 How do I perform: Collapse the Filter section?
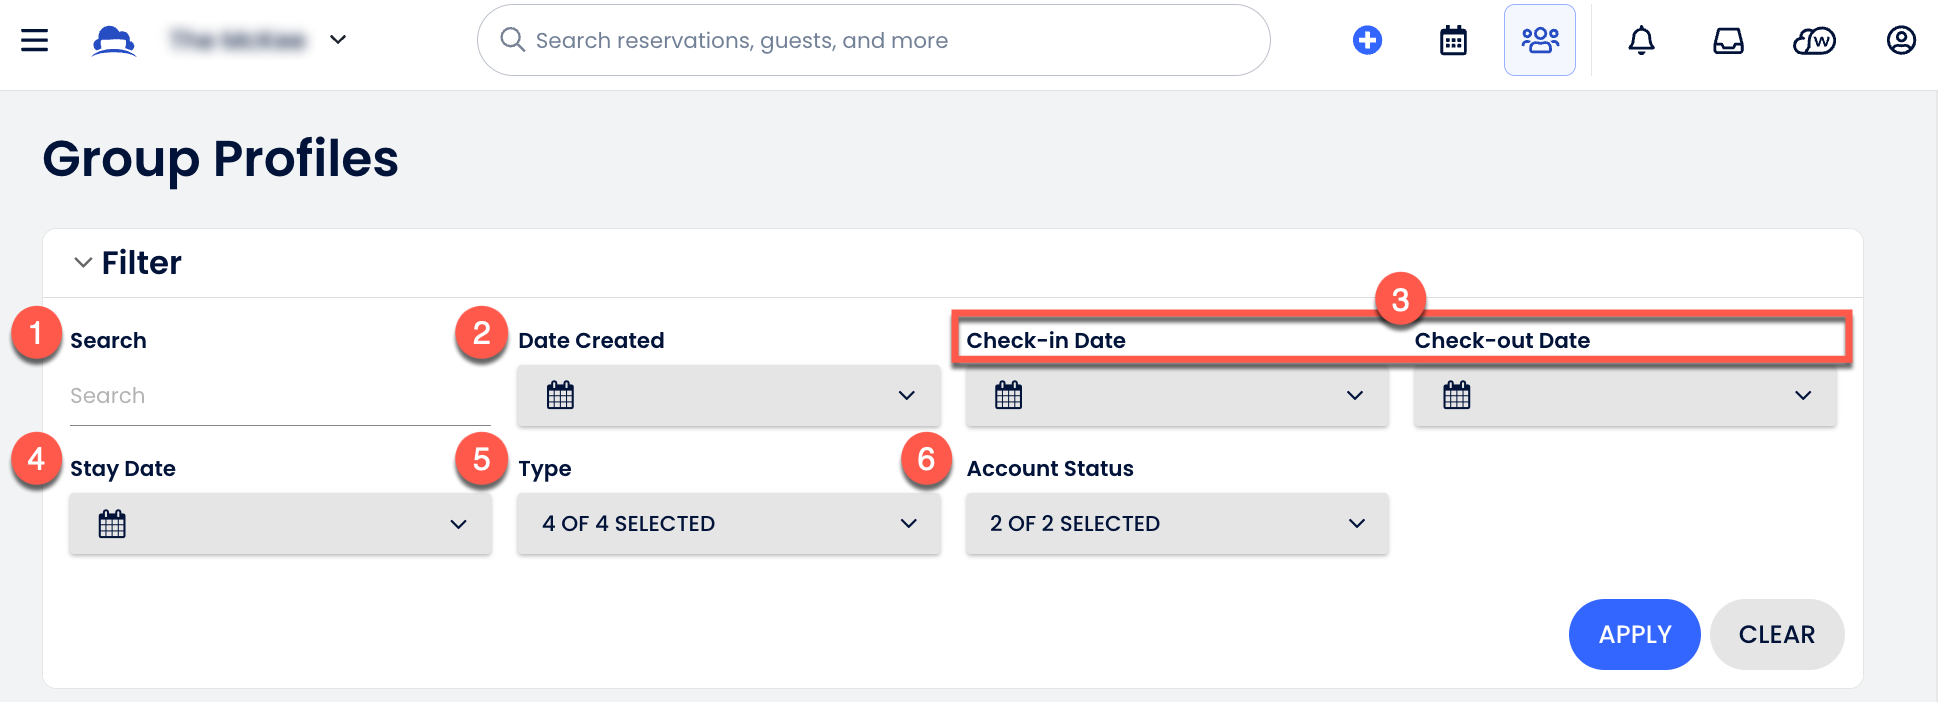(x=83, y=262)
